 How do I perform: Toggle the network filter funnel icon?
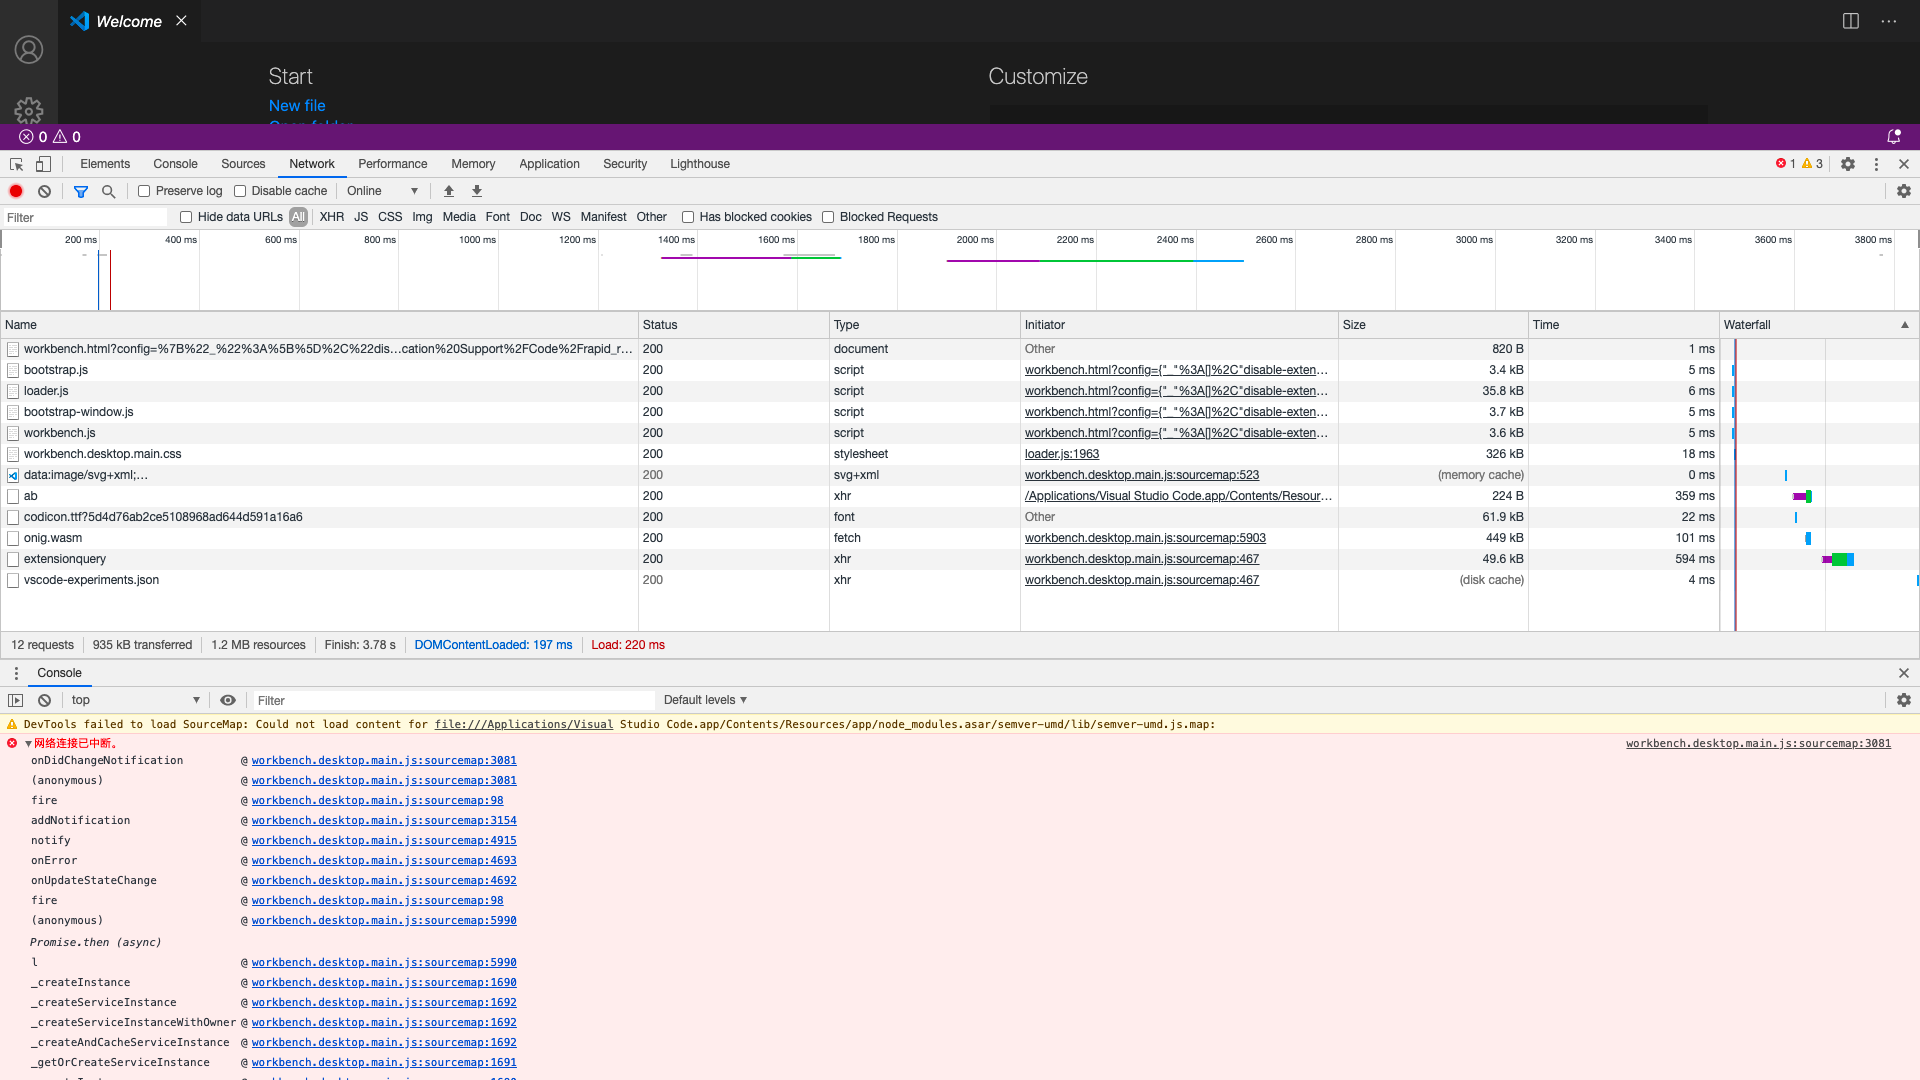point(81,191)
